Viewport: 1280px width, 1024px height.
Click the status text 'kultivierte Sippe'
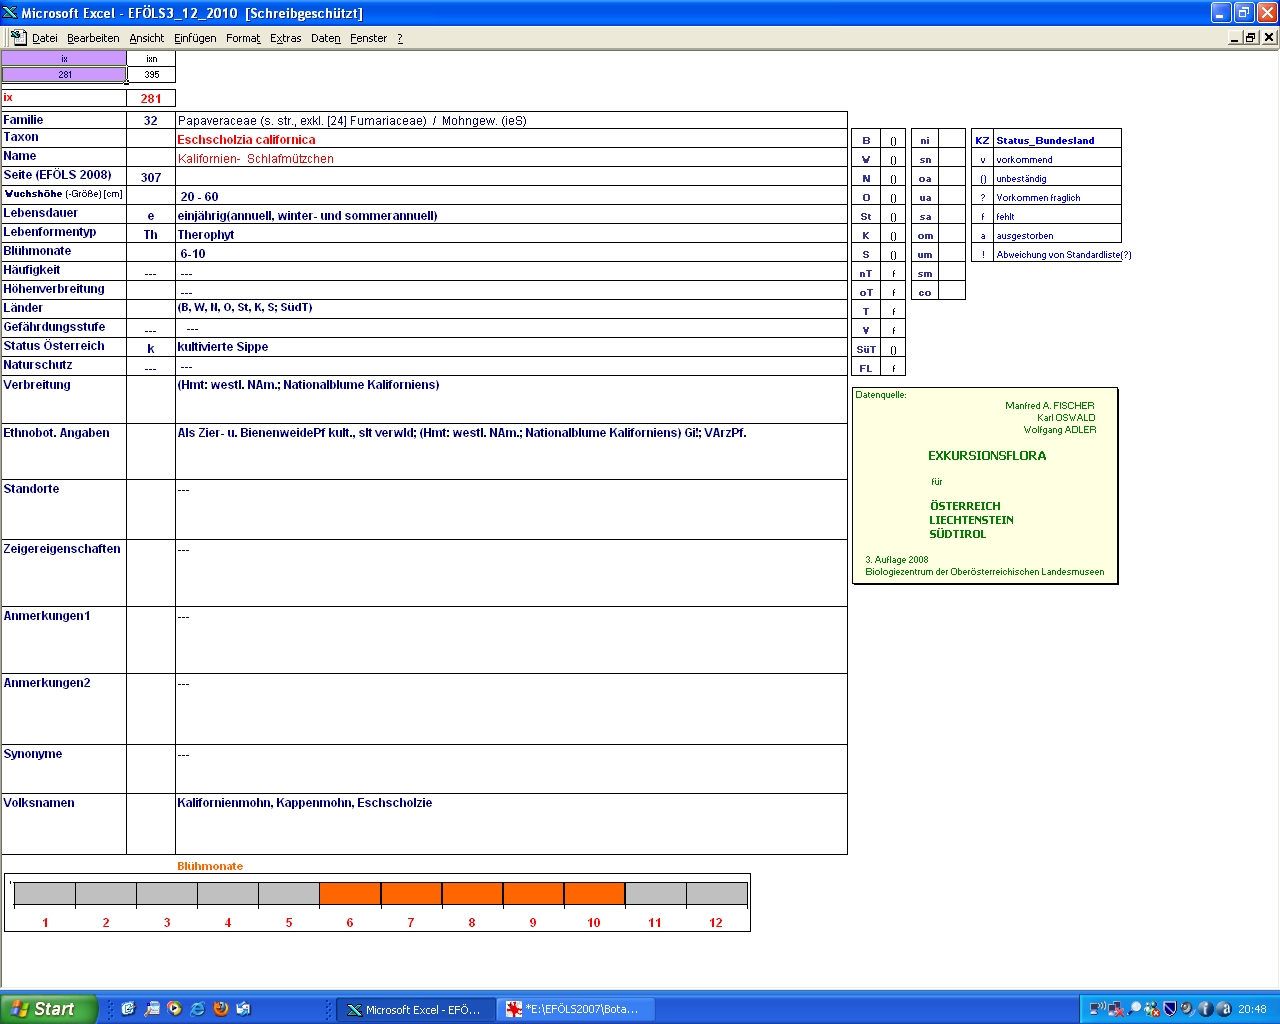coord(223,347)
